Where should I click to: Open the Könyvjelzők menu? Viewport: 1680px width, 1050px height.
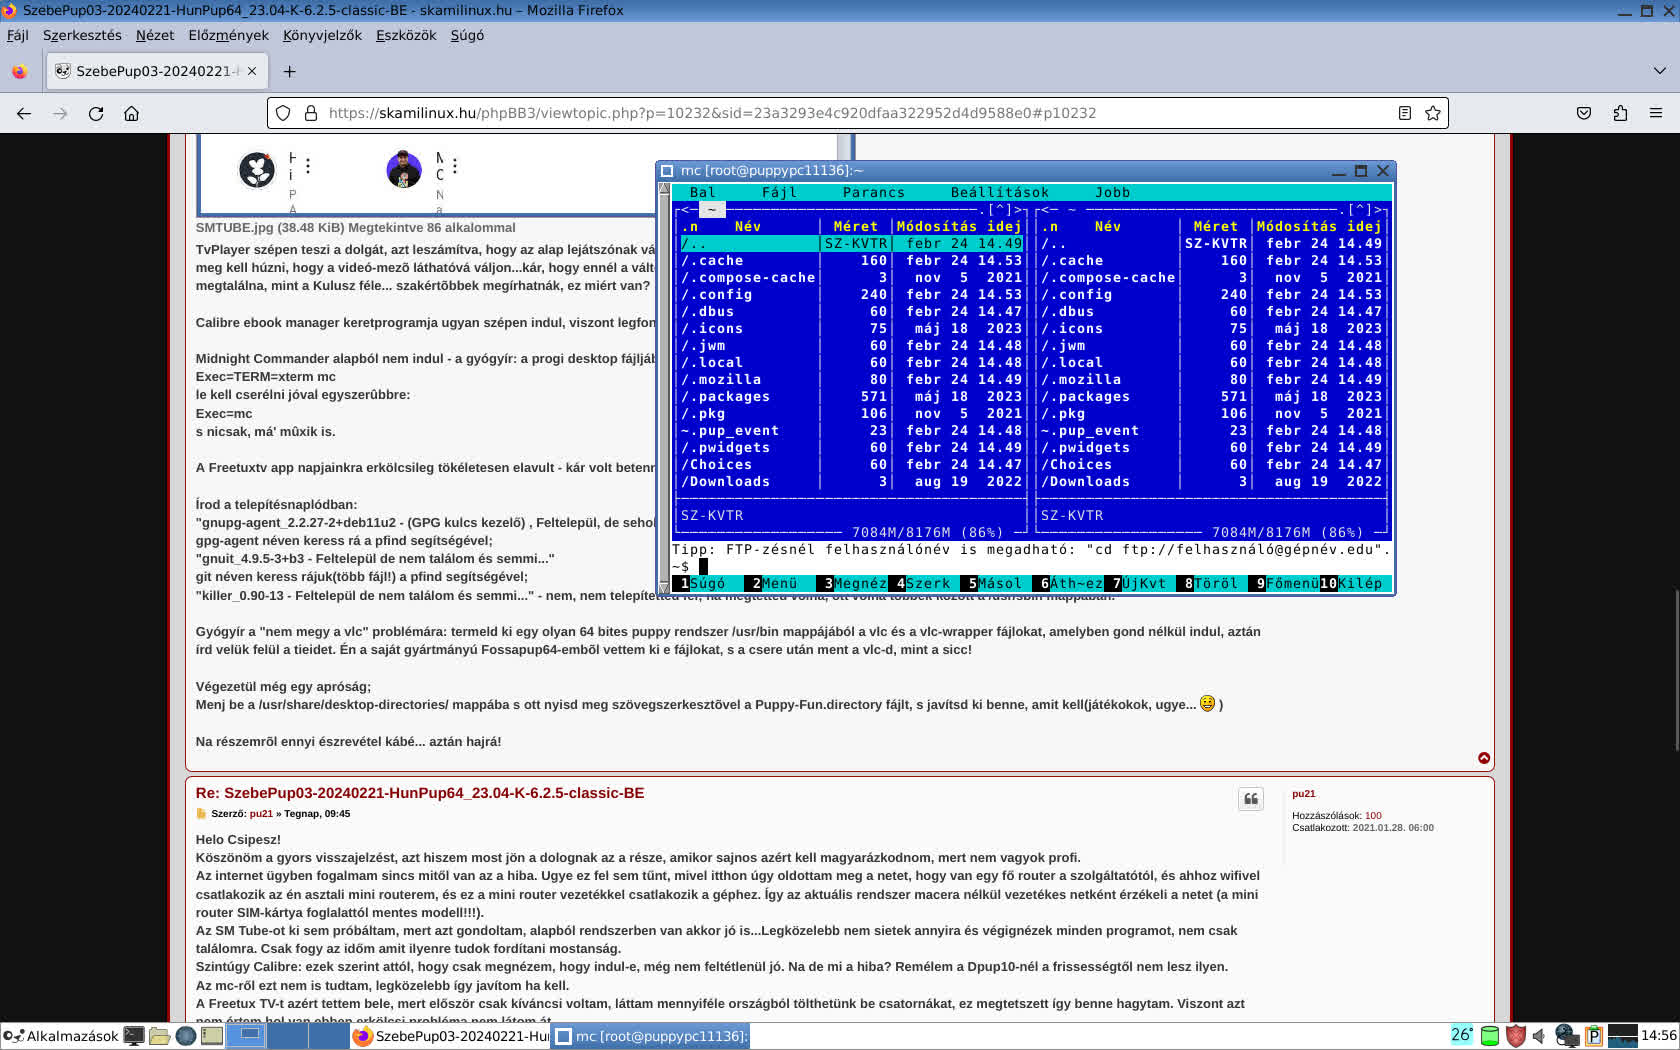tap(322, 35)
